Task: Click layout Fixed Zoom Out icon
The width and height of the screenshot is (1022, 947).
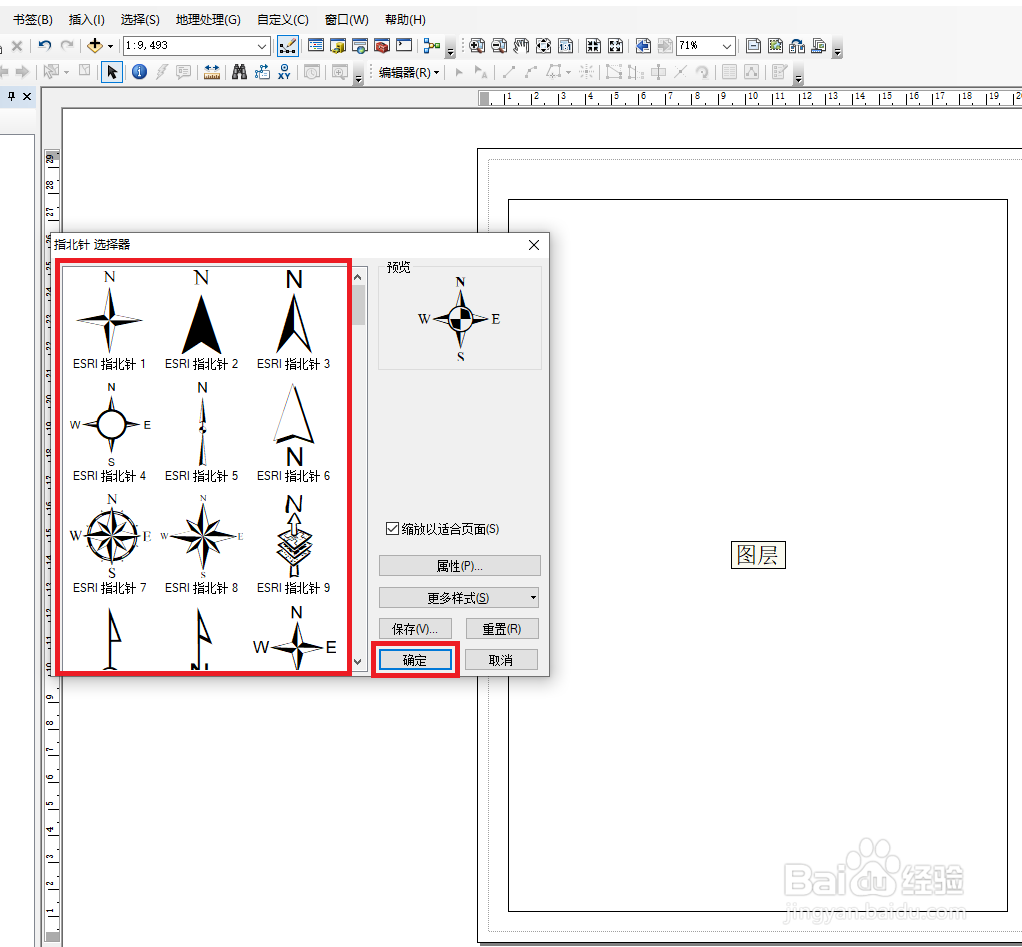Action: [x=615, y=46]
